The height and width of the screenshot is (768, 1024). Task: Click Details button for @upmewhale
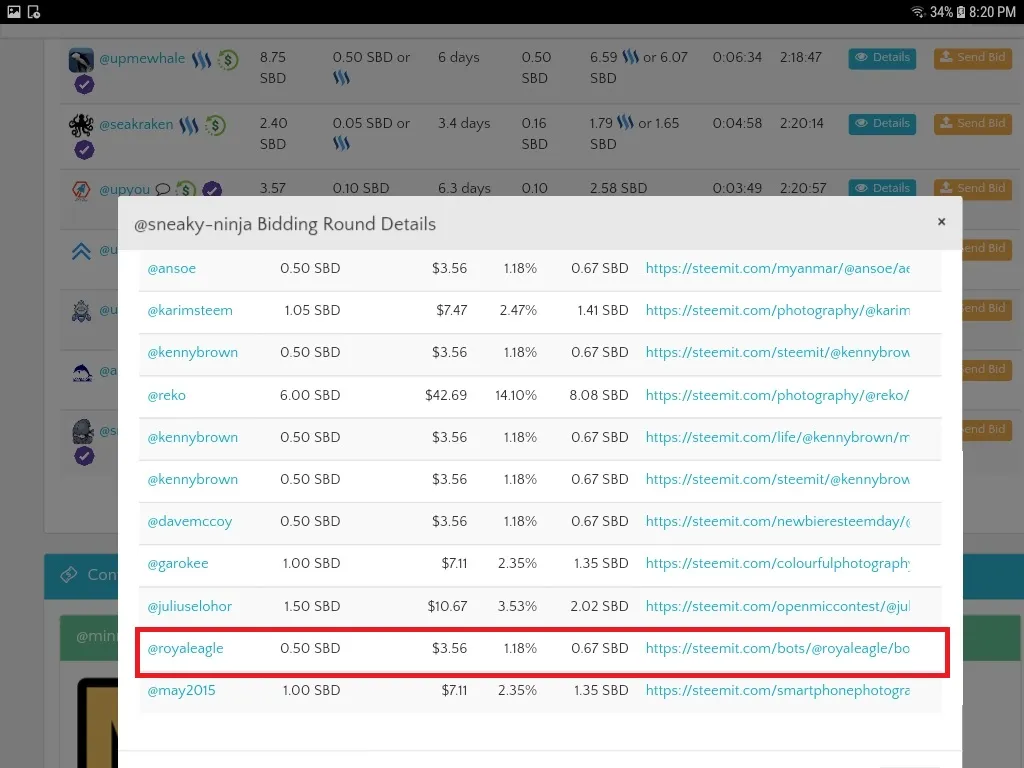click(x=882, y=58)
